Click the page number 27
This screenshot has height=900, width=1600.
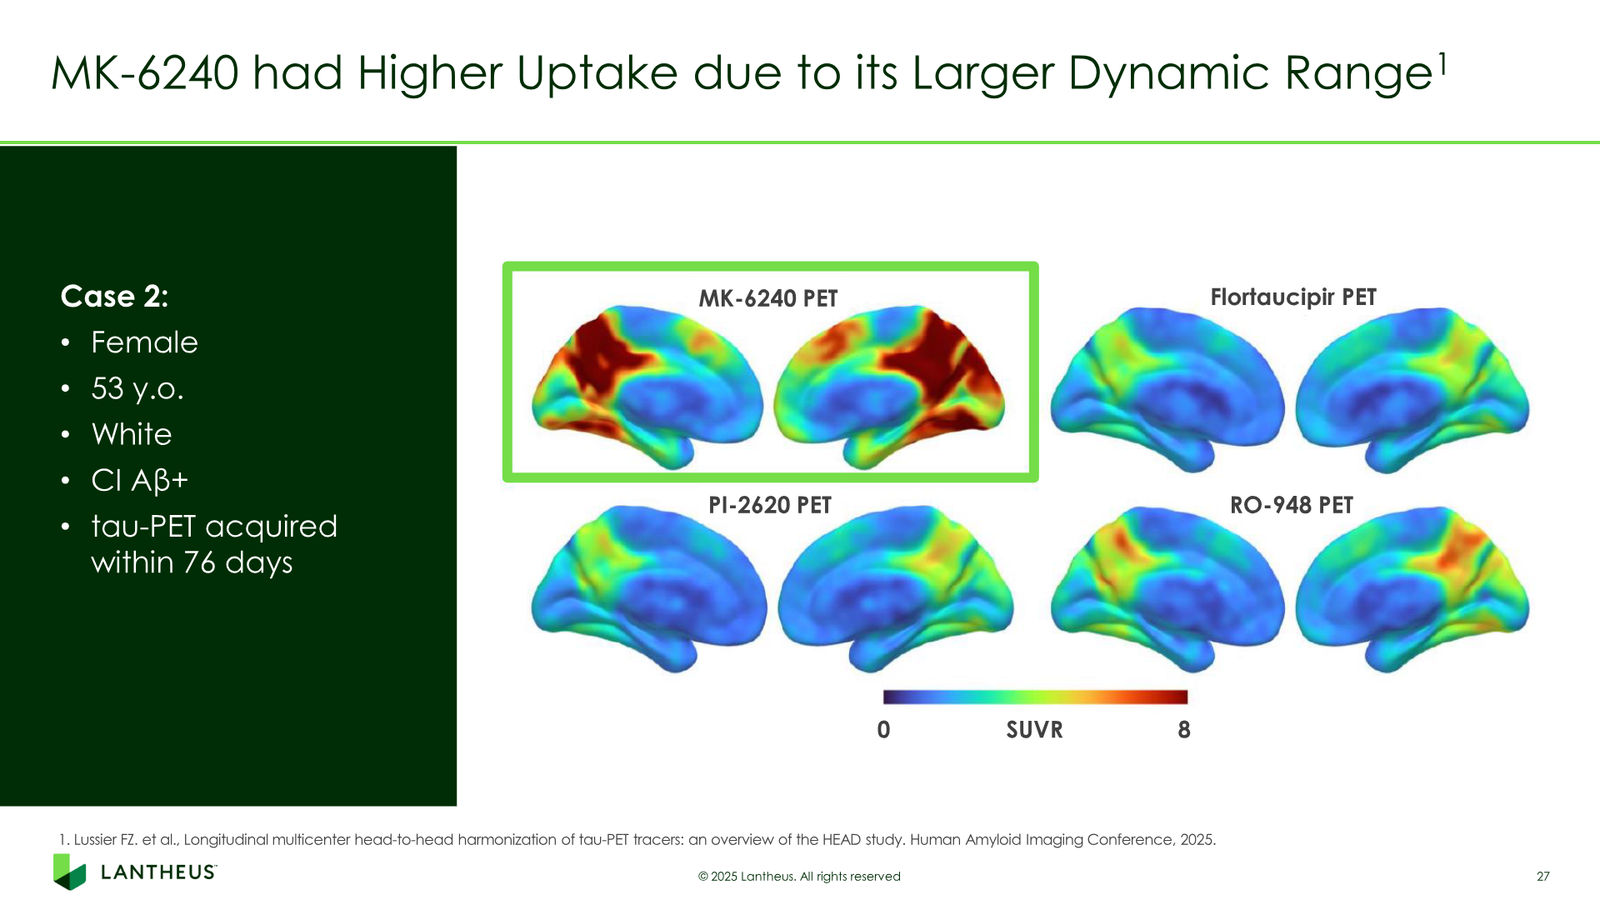tap(1543, 876)
